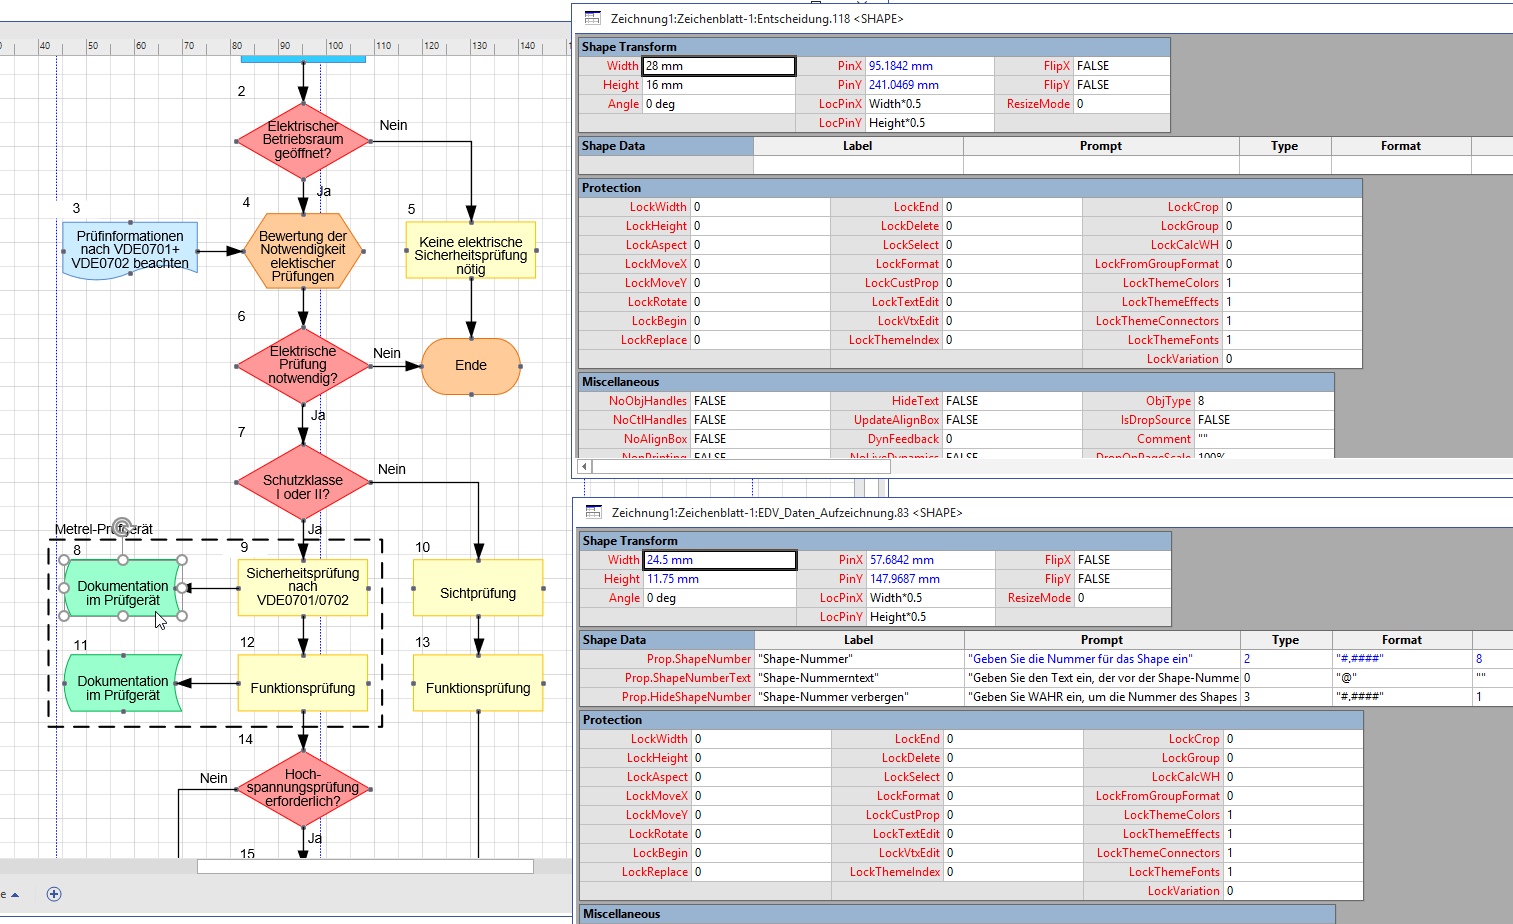Select the Prop.ShapeNumber row name
Viewport: 1513px width, 924px height.
[698, 659]
